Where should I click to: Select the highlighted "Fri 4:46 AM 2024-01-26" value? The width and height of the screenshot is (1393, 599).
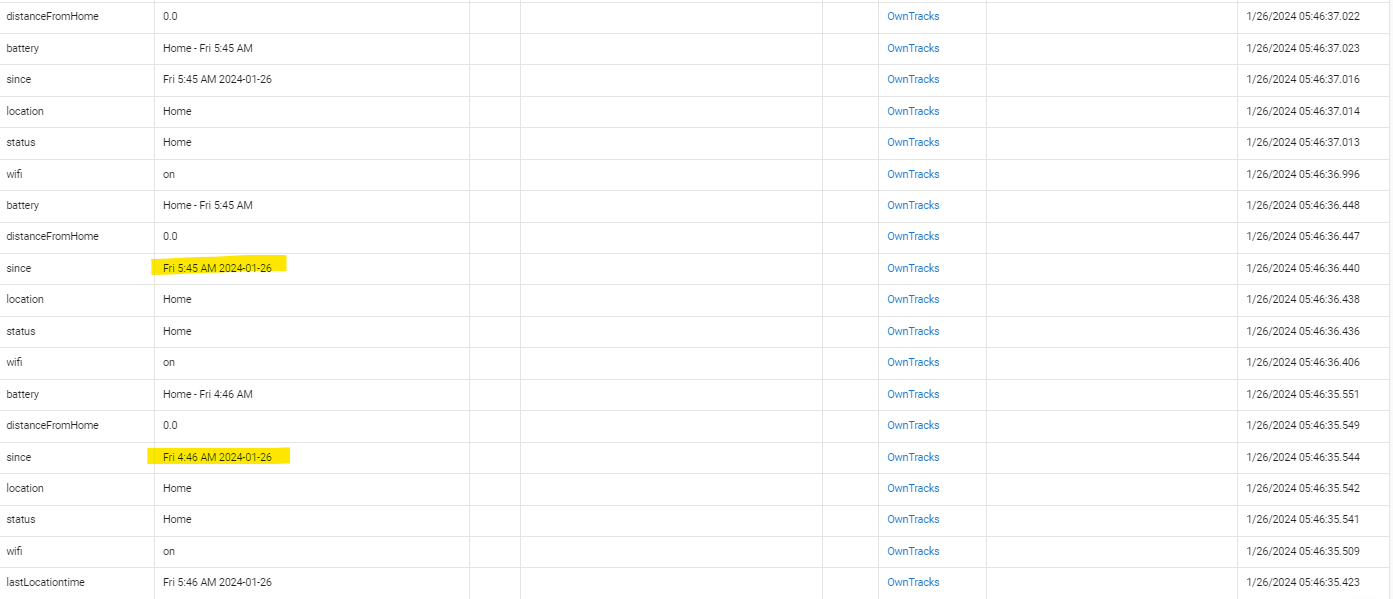(x=217, y=457)
